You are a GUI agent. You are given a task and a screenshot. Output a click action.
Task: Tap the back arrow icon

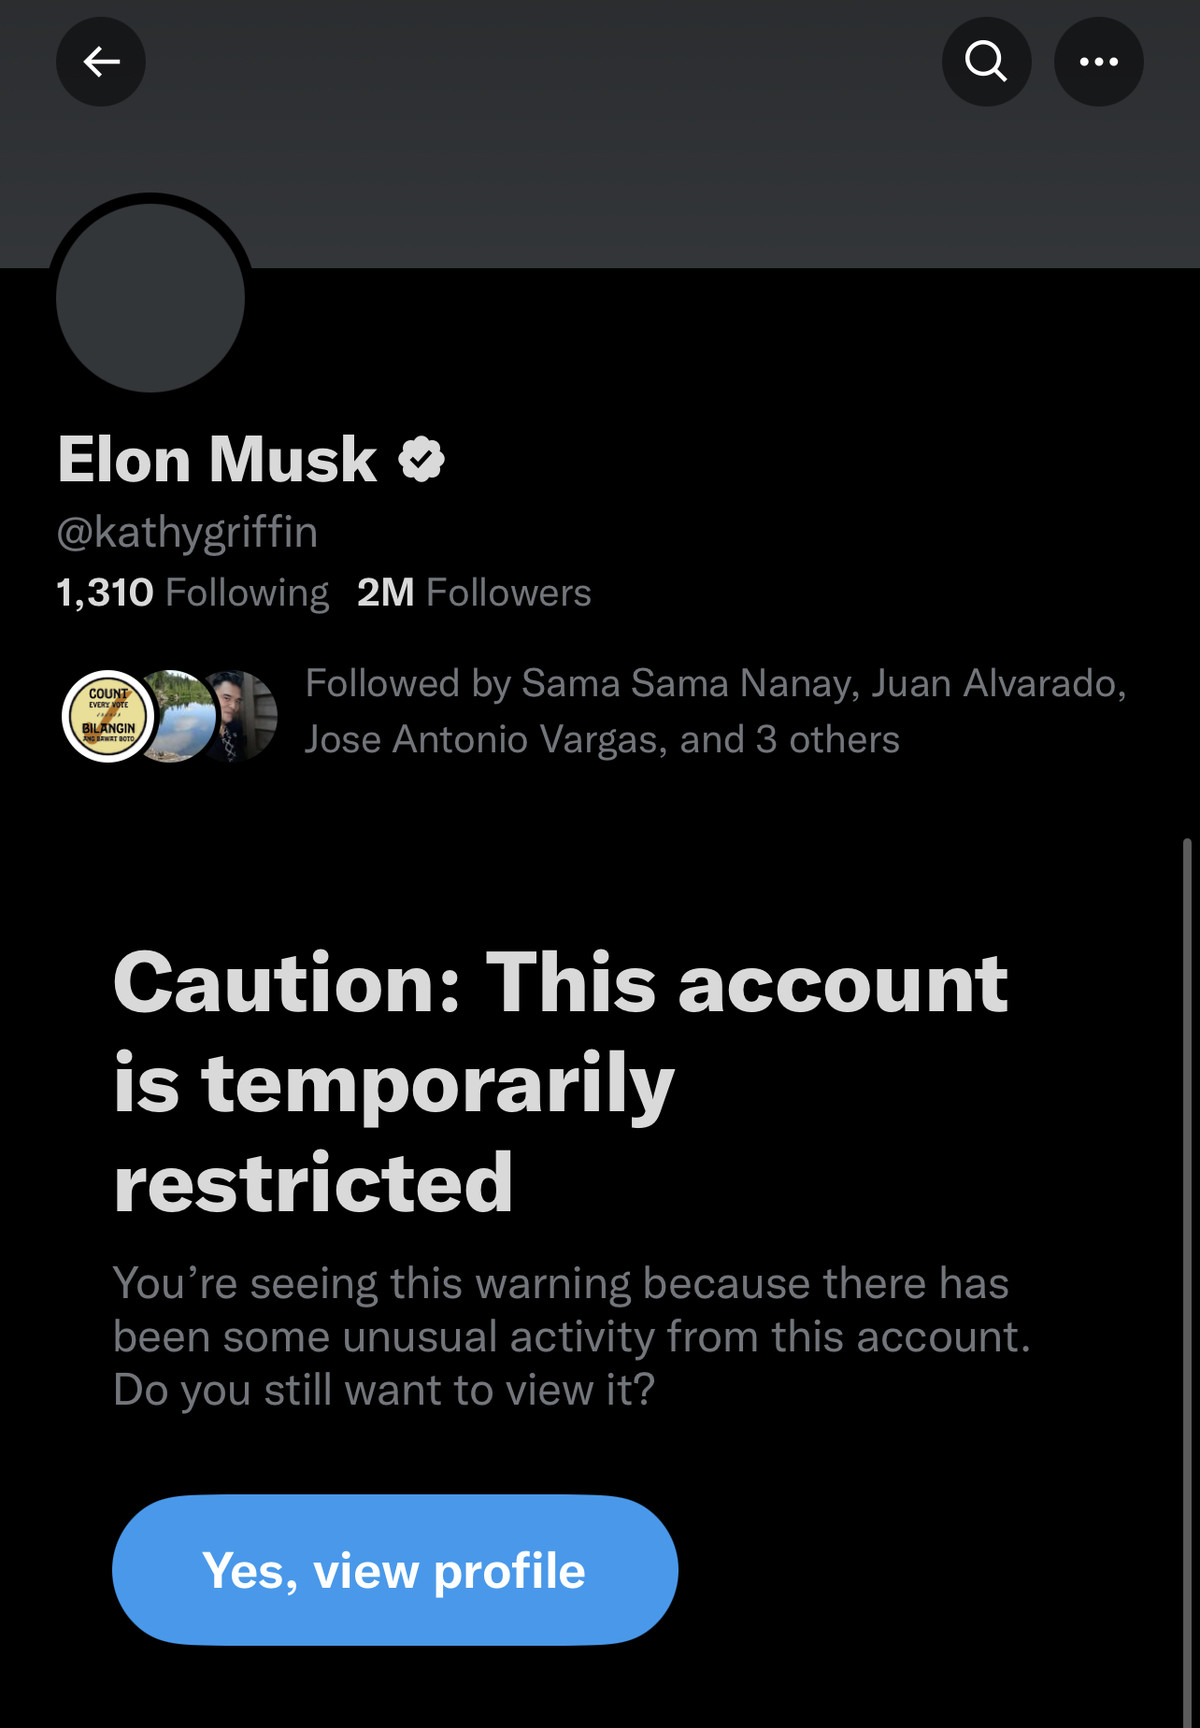(101, 62)
